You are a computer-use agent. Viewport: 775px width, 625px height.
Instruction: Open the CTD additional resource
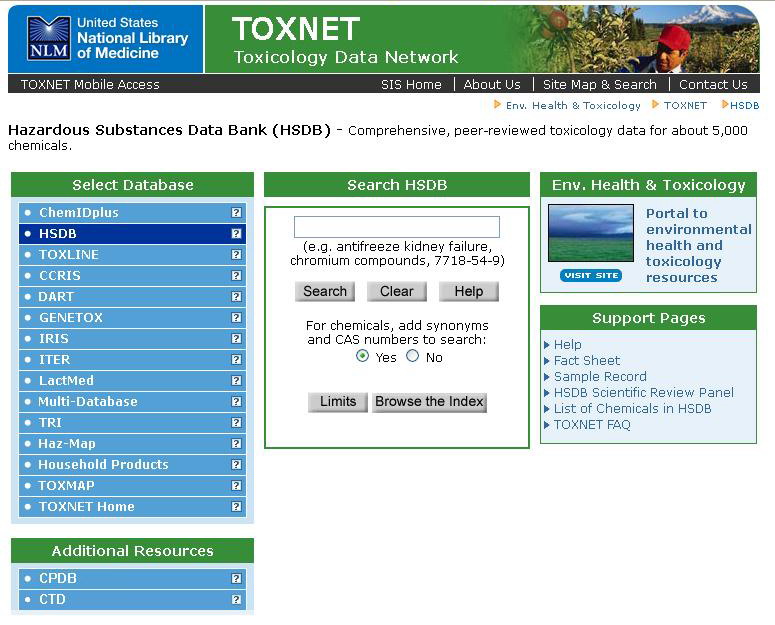pos(132,599)
